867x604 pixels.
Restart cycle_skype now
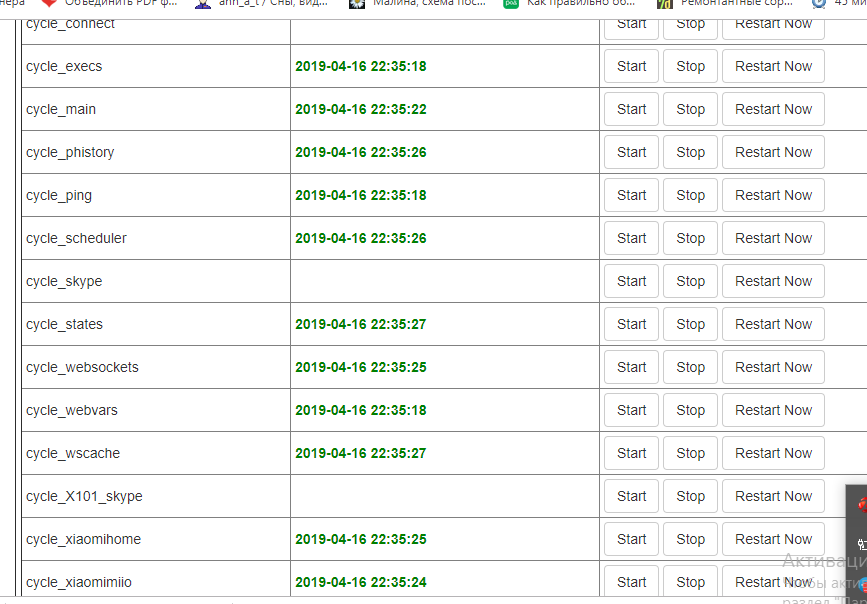coord(773,281)
